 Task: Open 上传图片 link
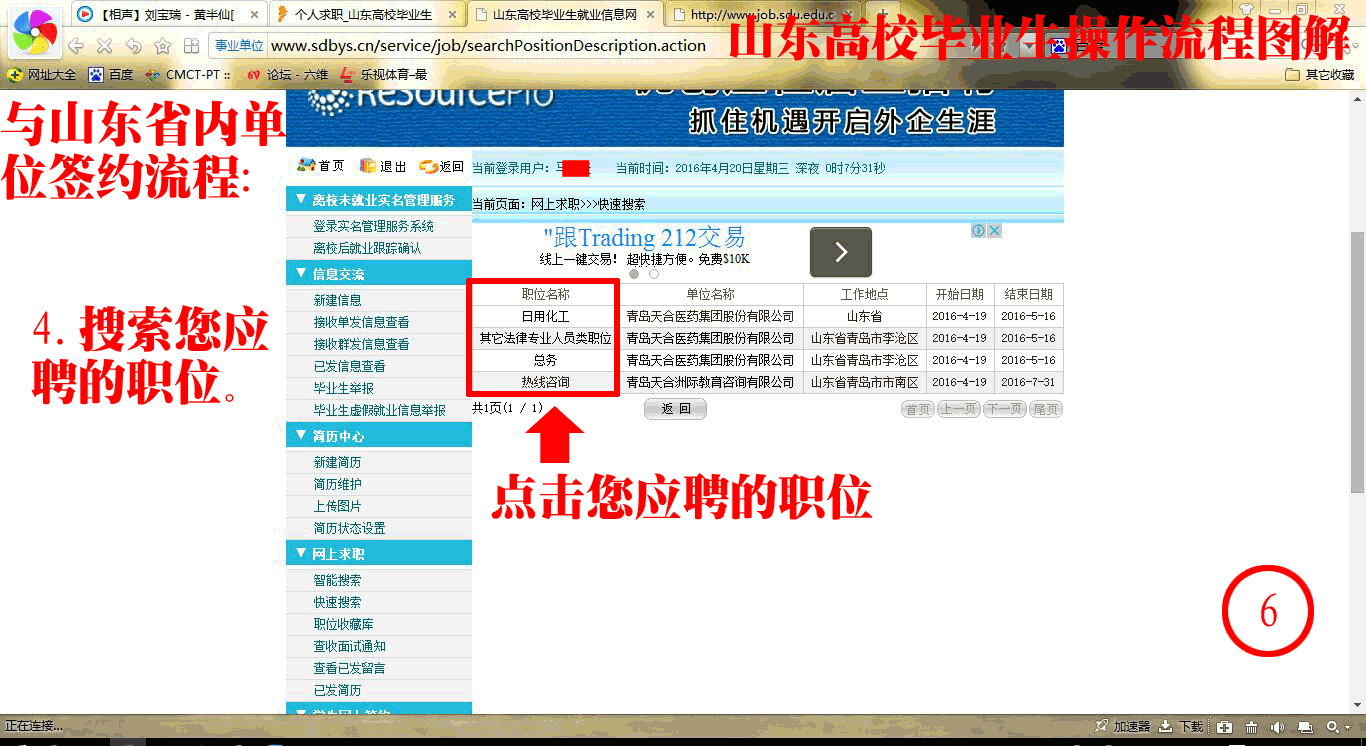(x=338, y=506)
